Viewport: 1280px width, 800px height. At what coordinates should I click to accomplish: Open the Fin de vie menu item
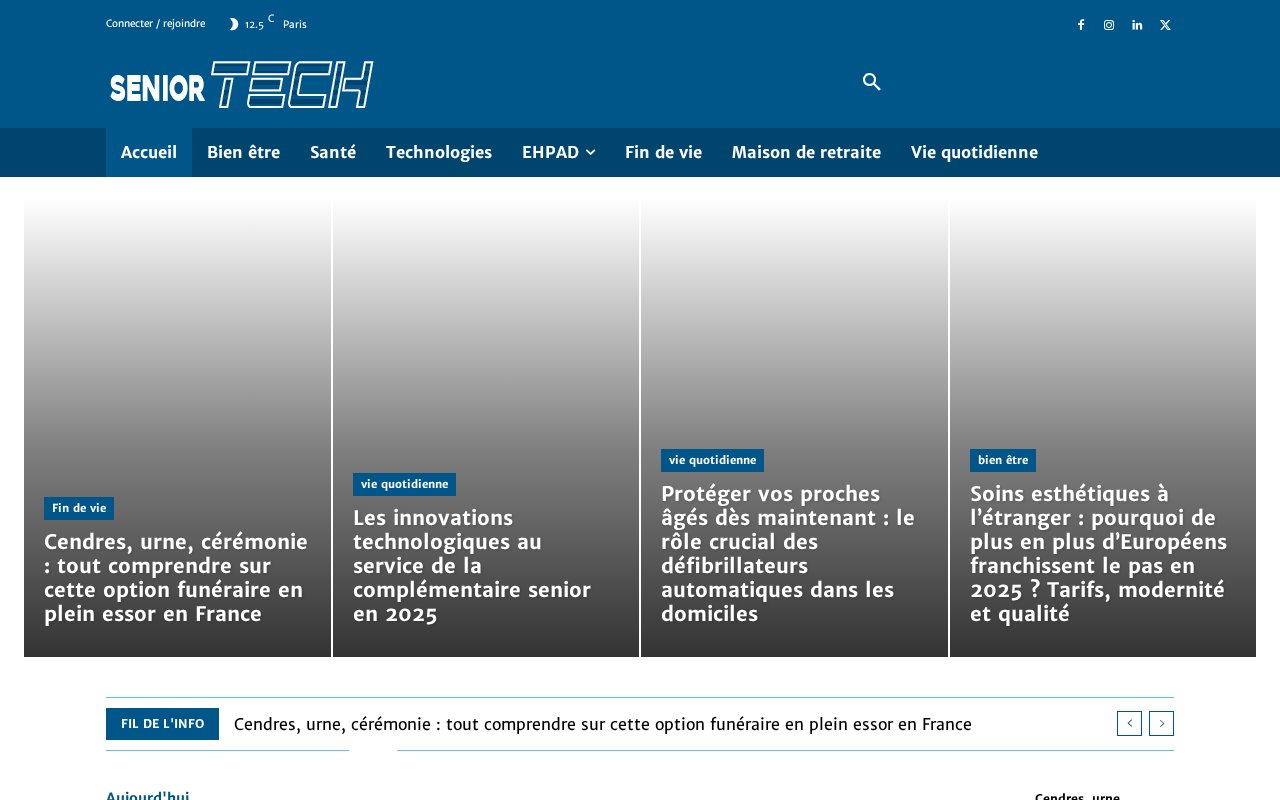point(663,152)
